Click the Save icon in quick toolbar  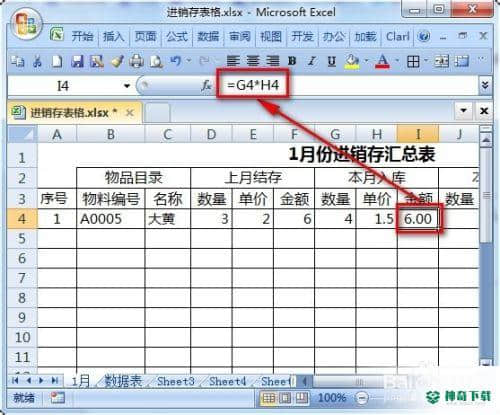(x=77, y=61)
